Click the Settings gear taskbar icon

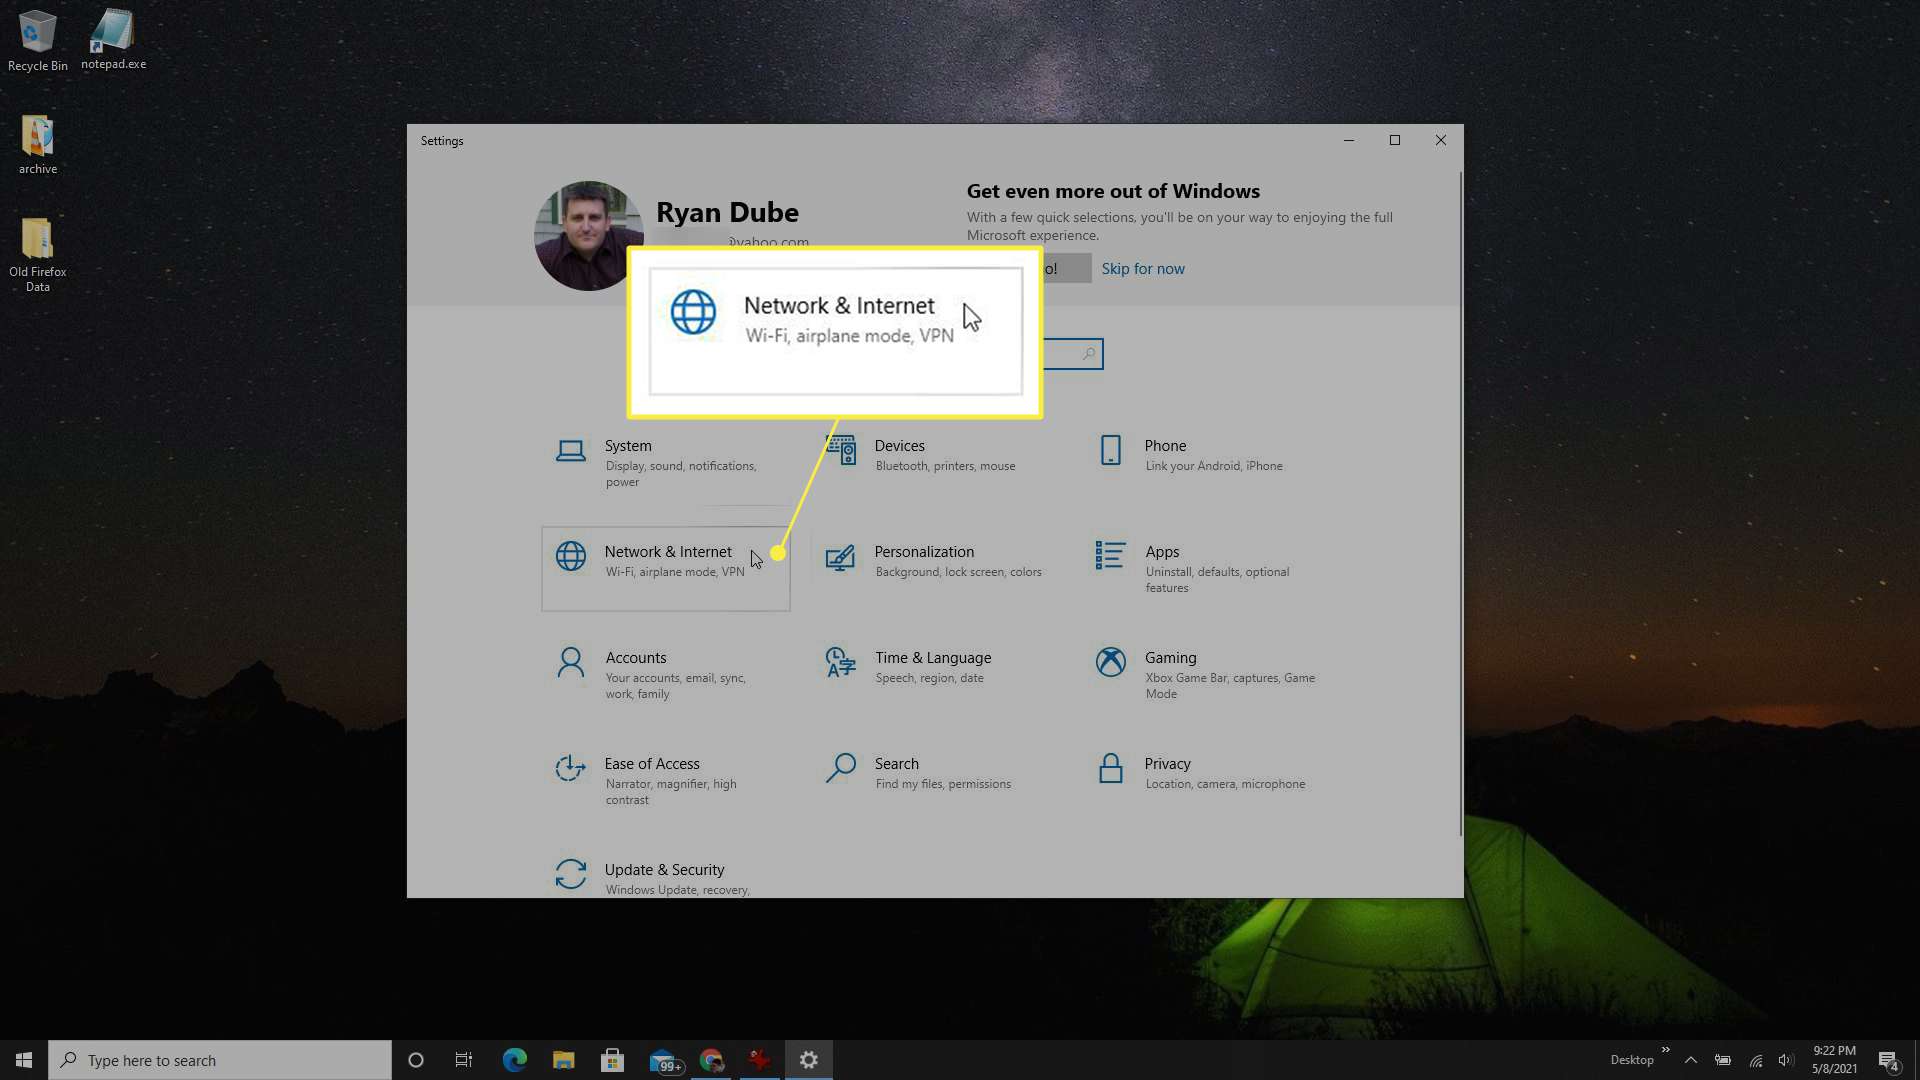tap(809, 1060)
